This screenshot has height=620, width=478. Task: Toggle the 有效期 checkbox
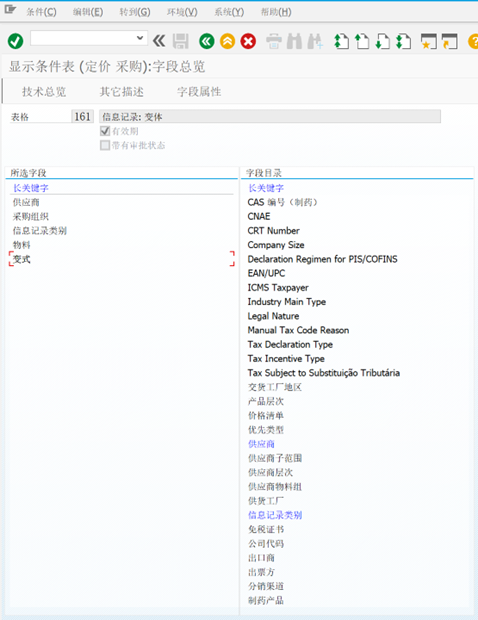click(105, 131)
